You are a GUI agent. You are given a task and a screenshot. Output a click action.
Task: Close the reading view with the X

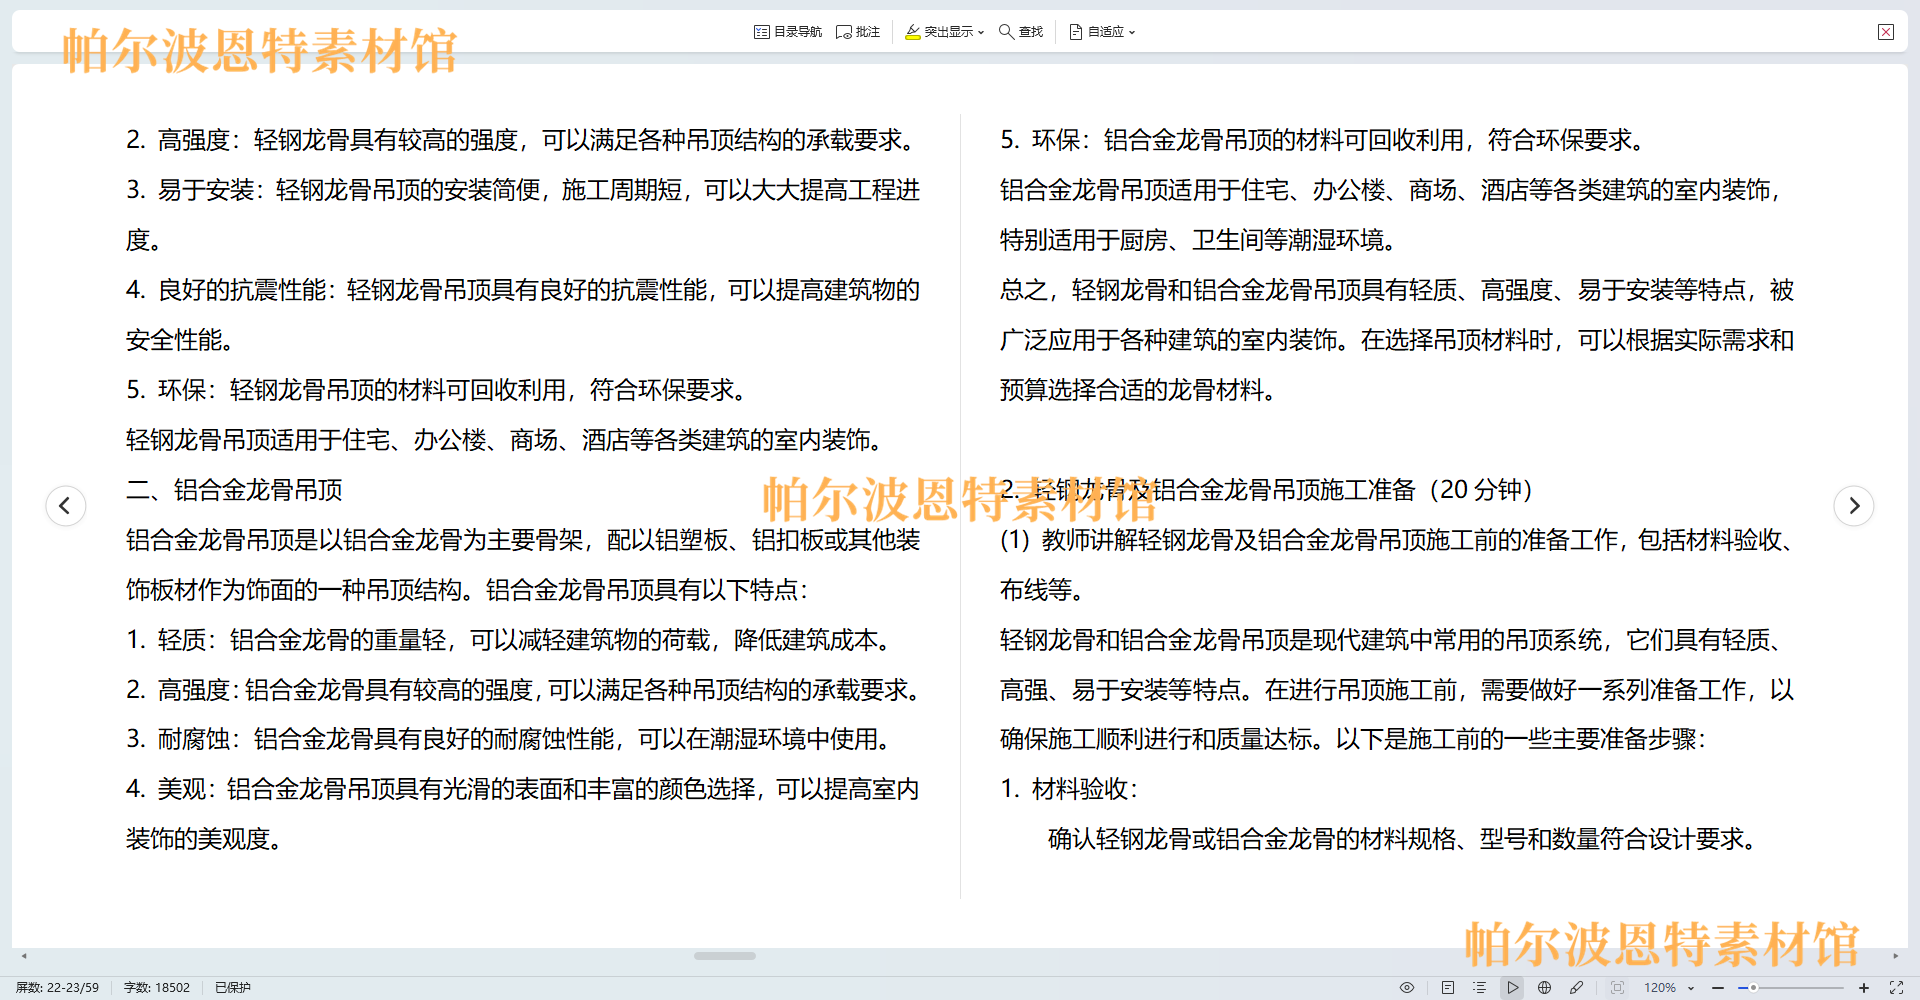click(x=1886, y=32)
